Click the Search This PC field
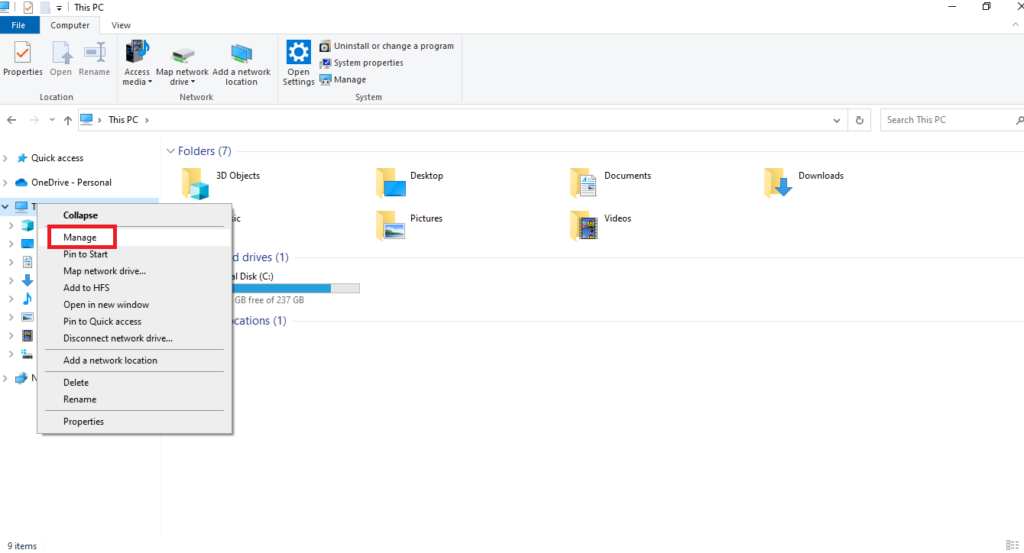The image size is (1024, 553). (x=945, y=120)
